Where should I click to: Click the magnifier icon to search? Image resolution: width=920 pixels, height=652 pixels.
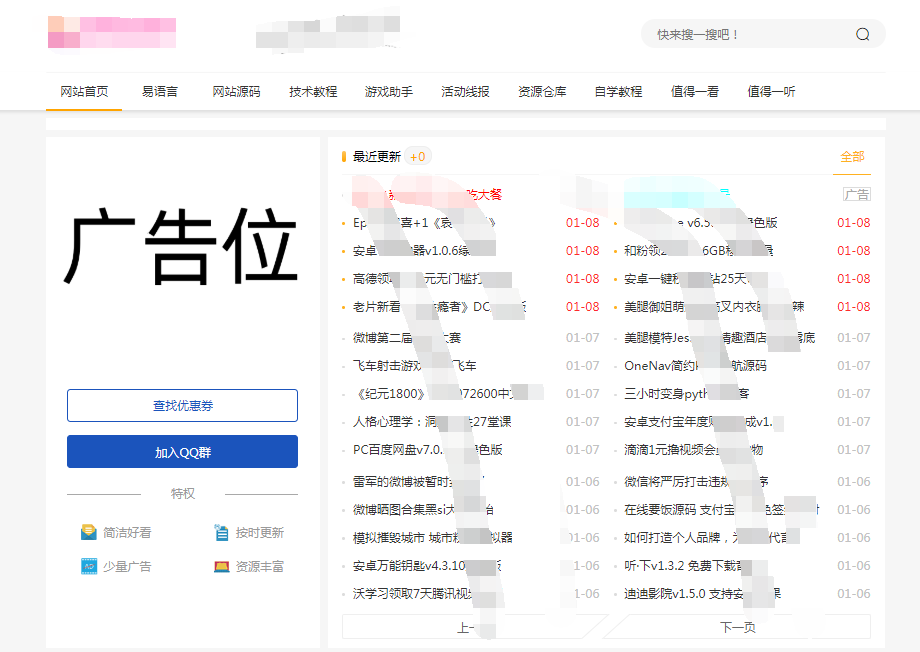tap(863, 33)
